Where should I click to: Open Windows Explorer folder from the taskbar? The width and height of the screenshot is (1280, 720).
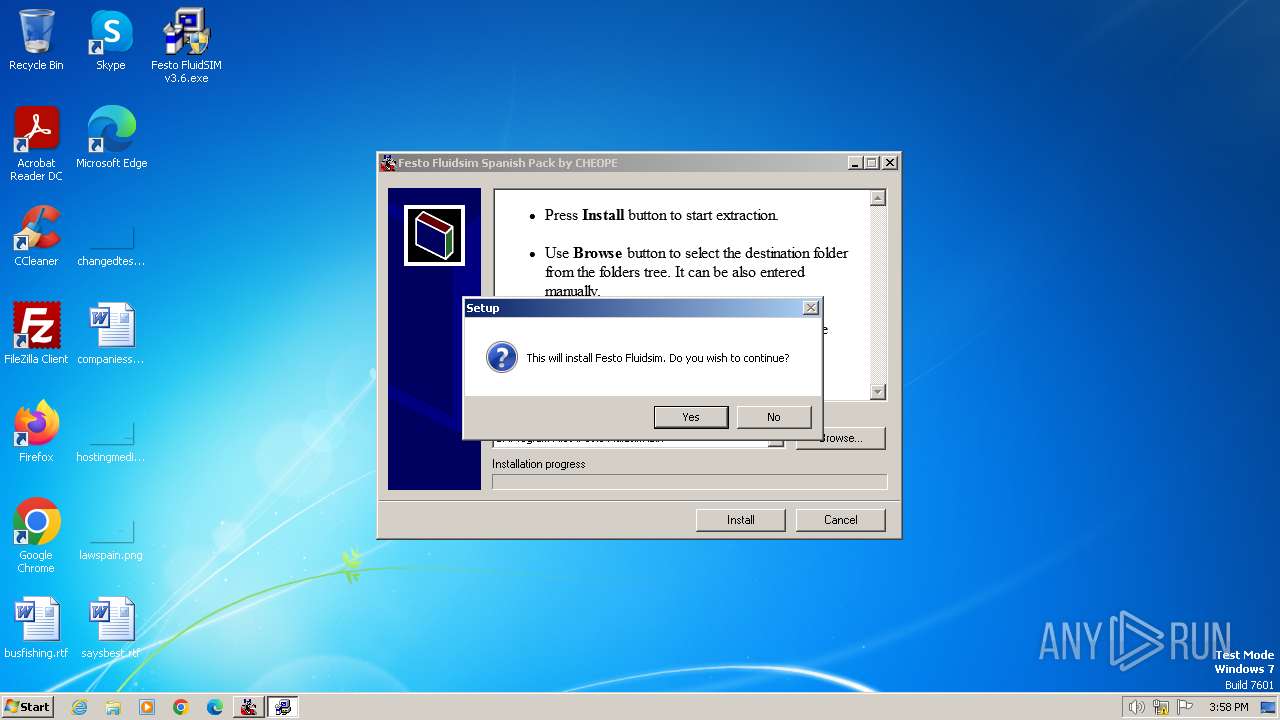coord(113,707)
